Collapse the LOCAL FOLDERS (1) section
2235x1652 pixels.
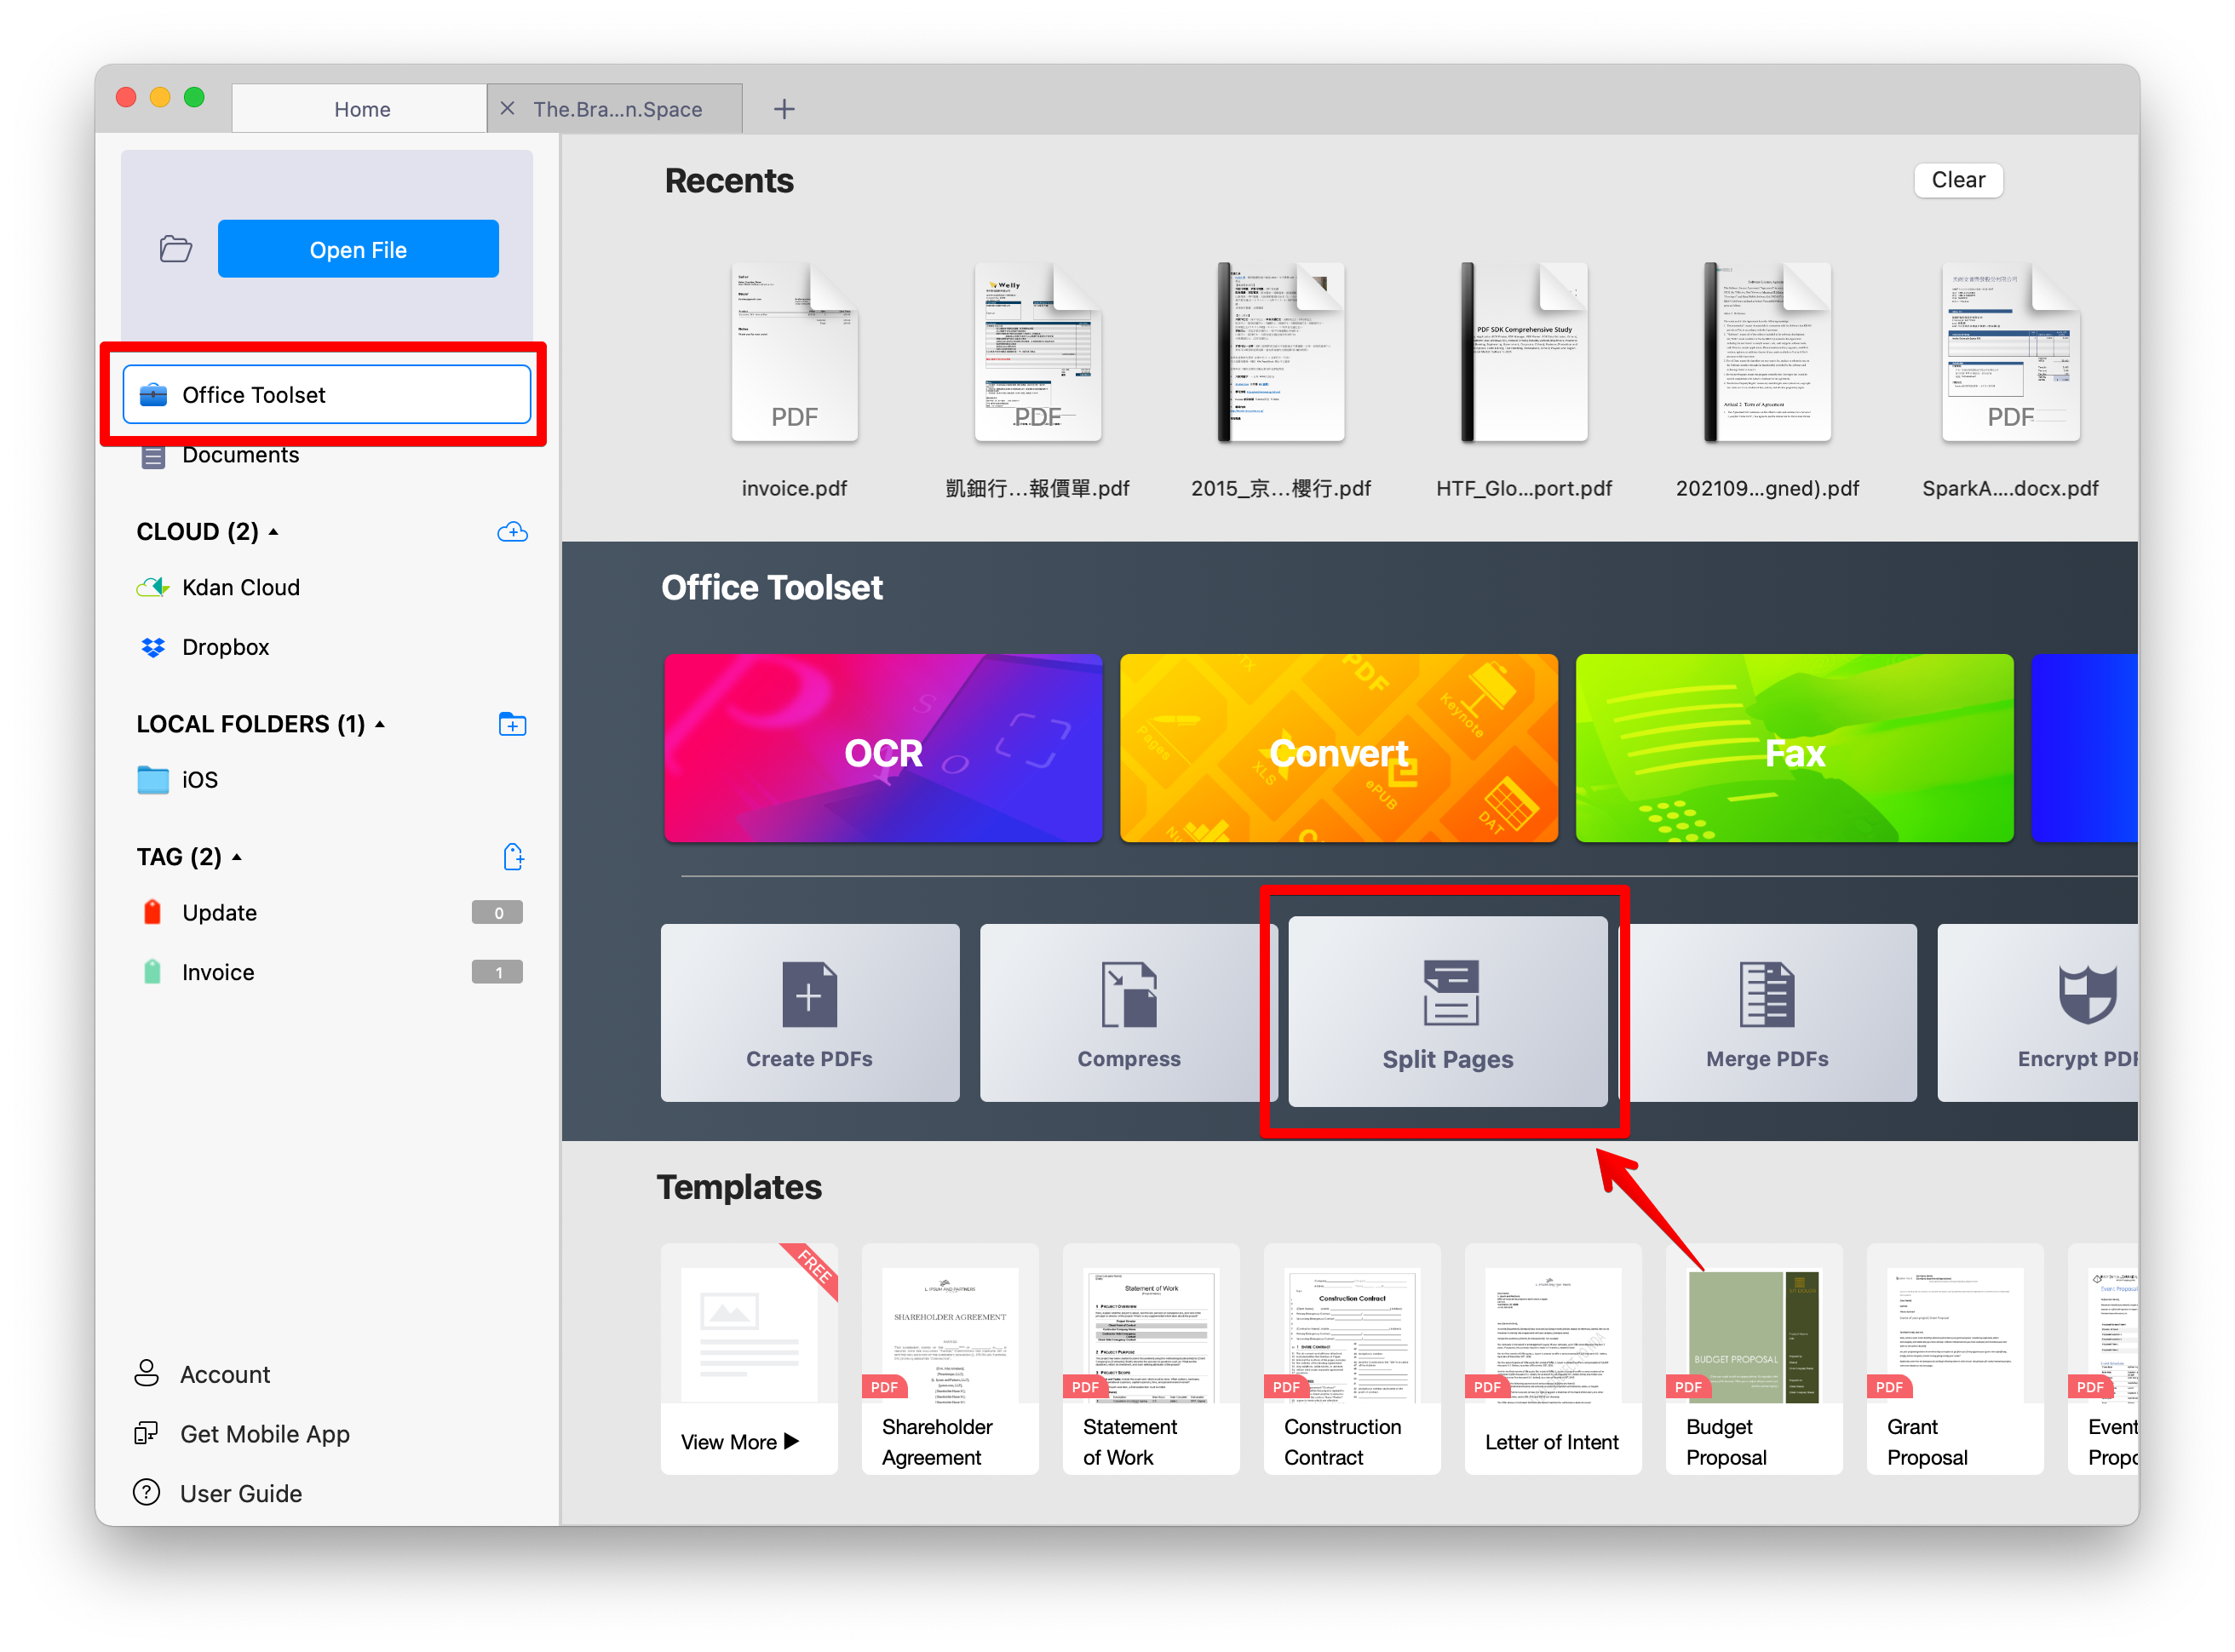tap(380, 724)
